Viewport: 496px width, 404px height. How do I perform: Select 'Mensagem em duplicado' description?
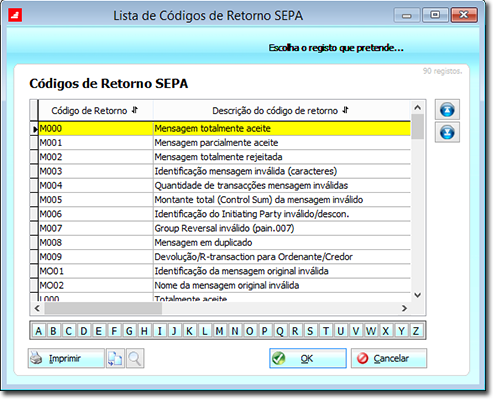tap(282, 242)
